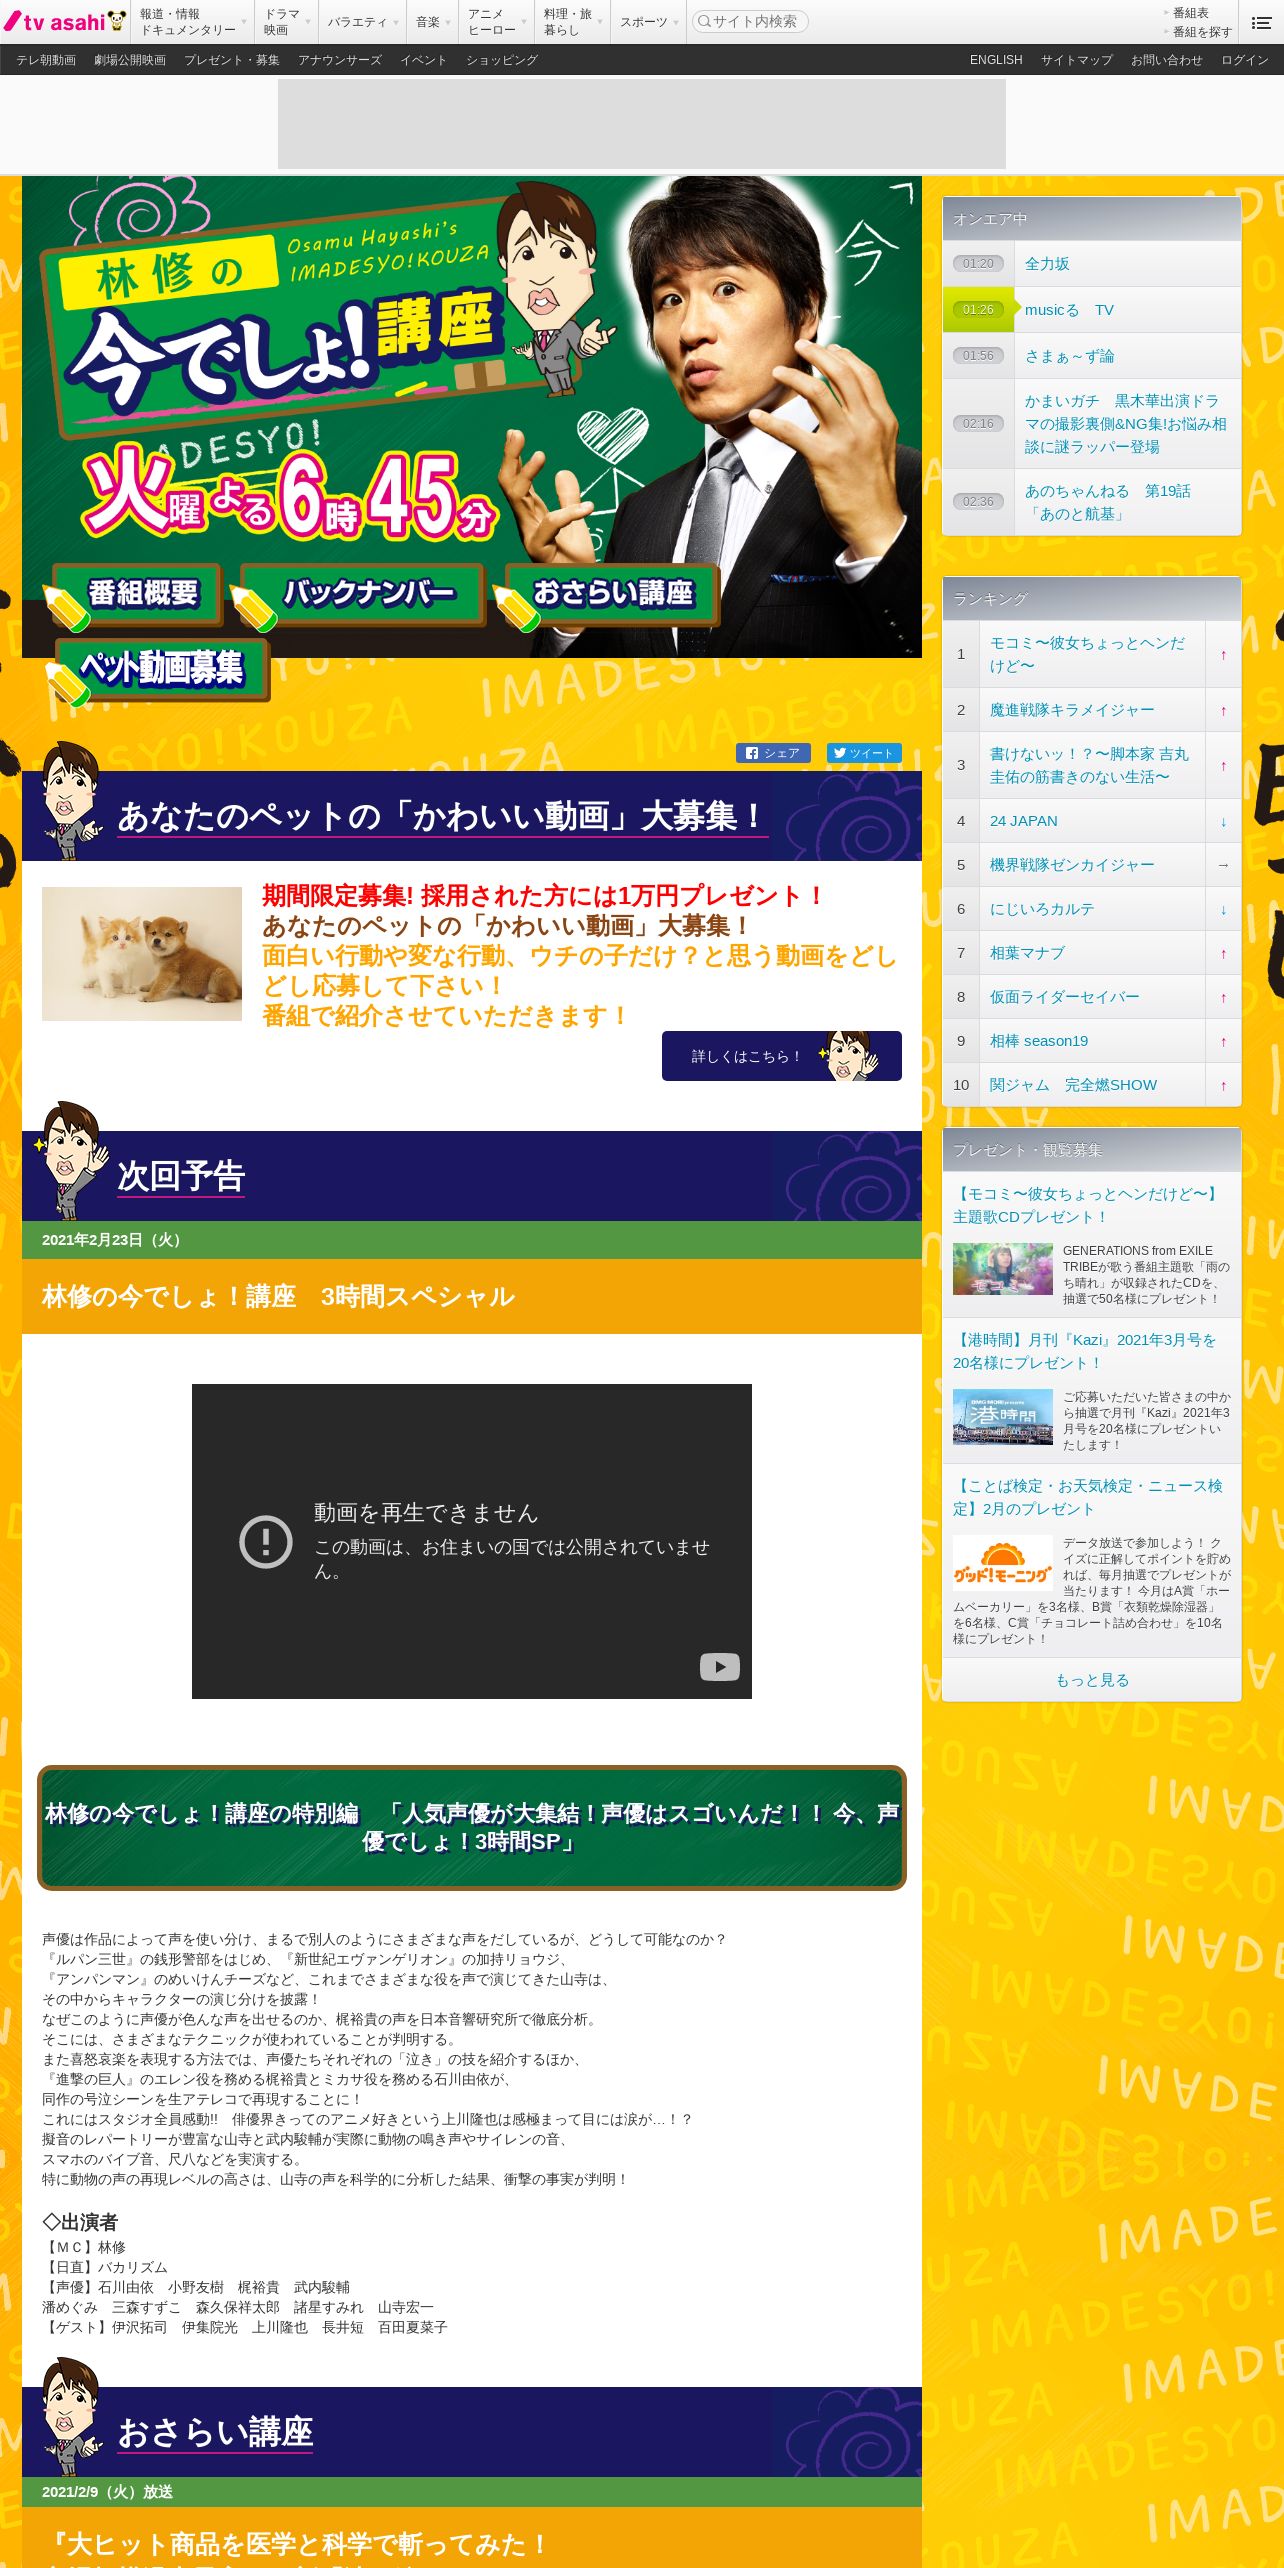Open the 音楽 dropdown menu

coord(433,22)
